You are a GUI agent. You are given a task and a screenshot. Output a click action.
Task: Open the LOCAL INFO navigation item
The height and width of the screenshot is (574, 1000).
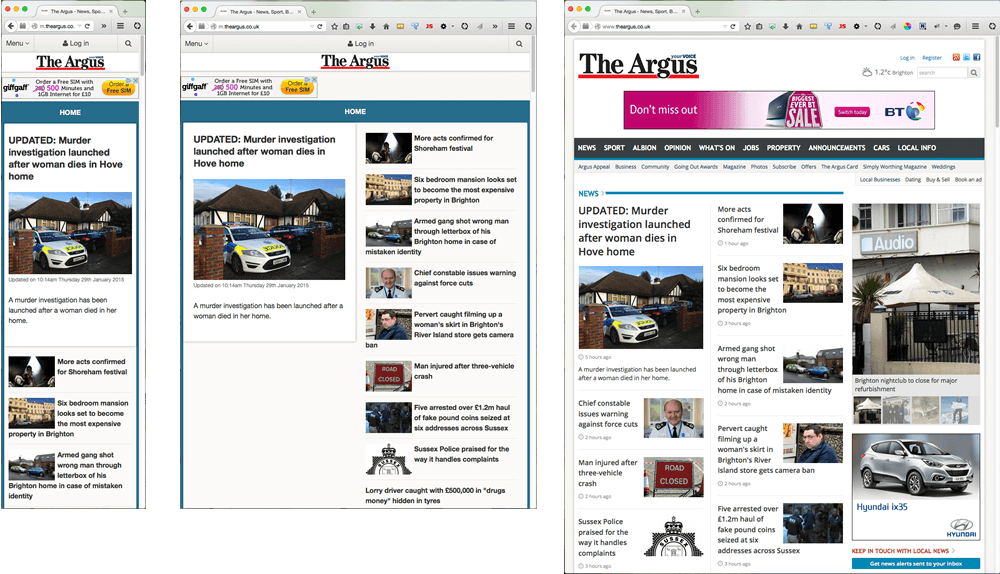point(916,147)
